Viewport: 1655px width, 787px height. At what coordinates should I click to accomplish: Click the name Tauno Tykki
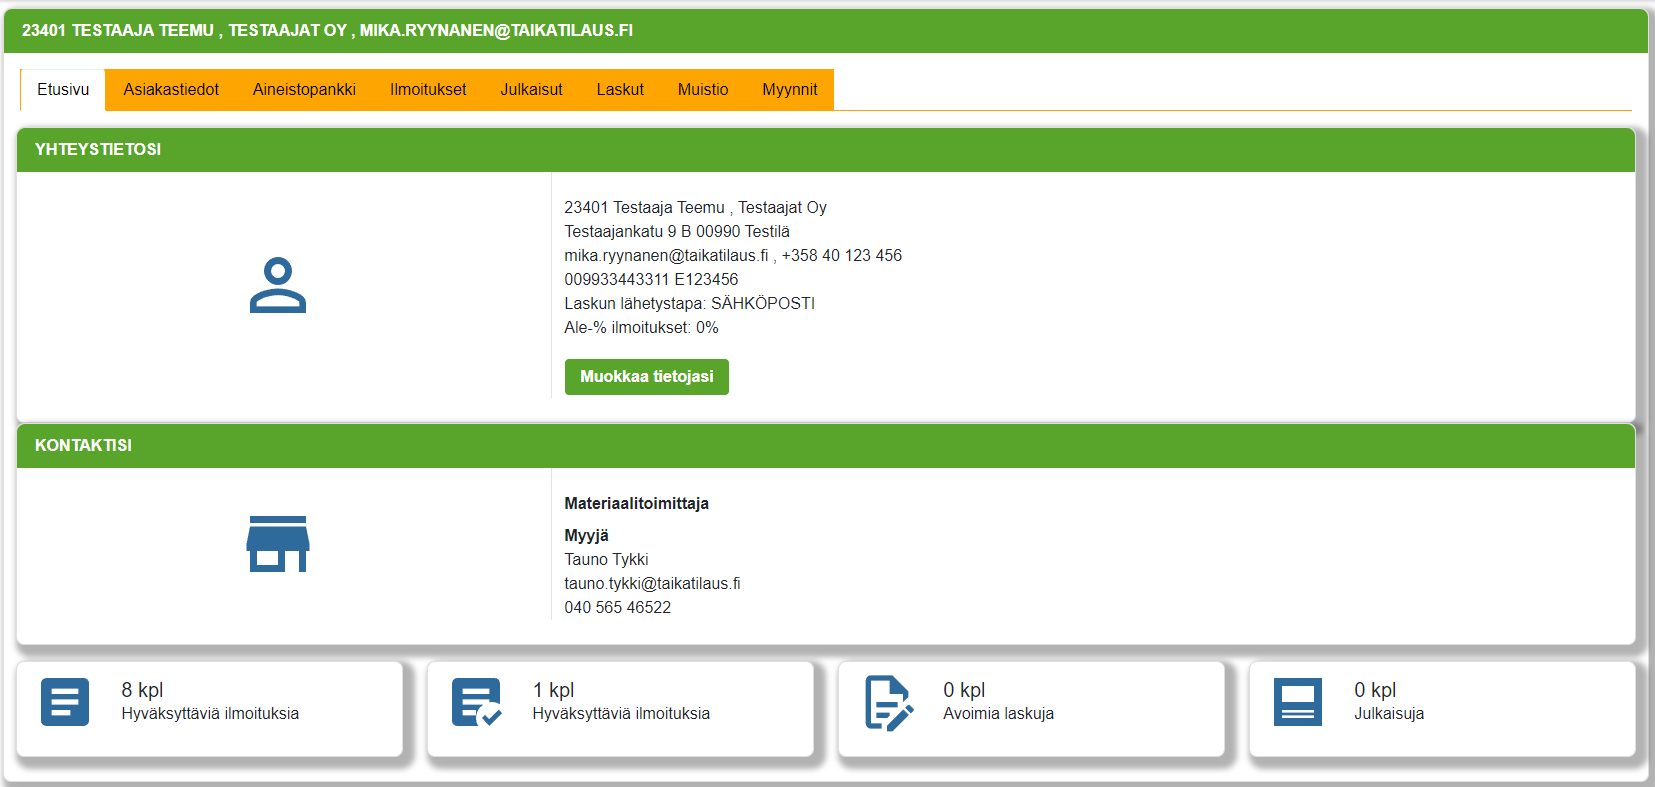[x=606, y=560]
